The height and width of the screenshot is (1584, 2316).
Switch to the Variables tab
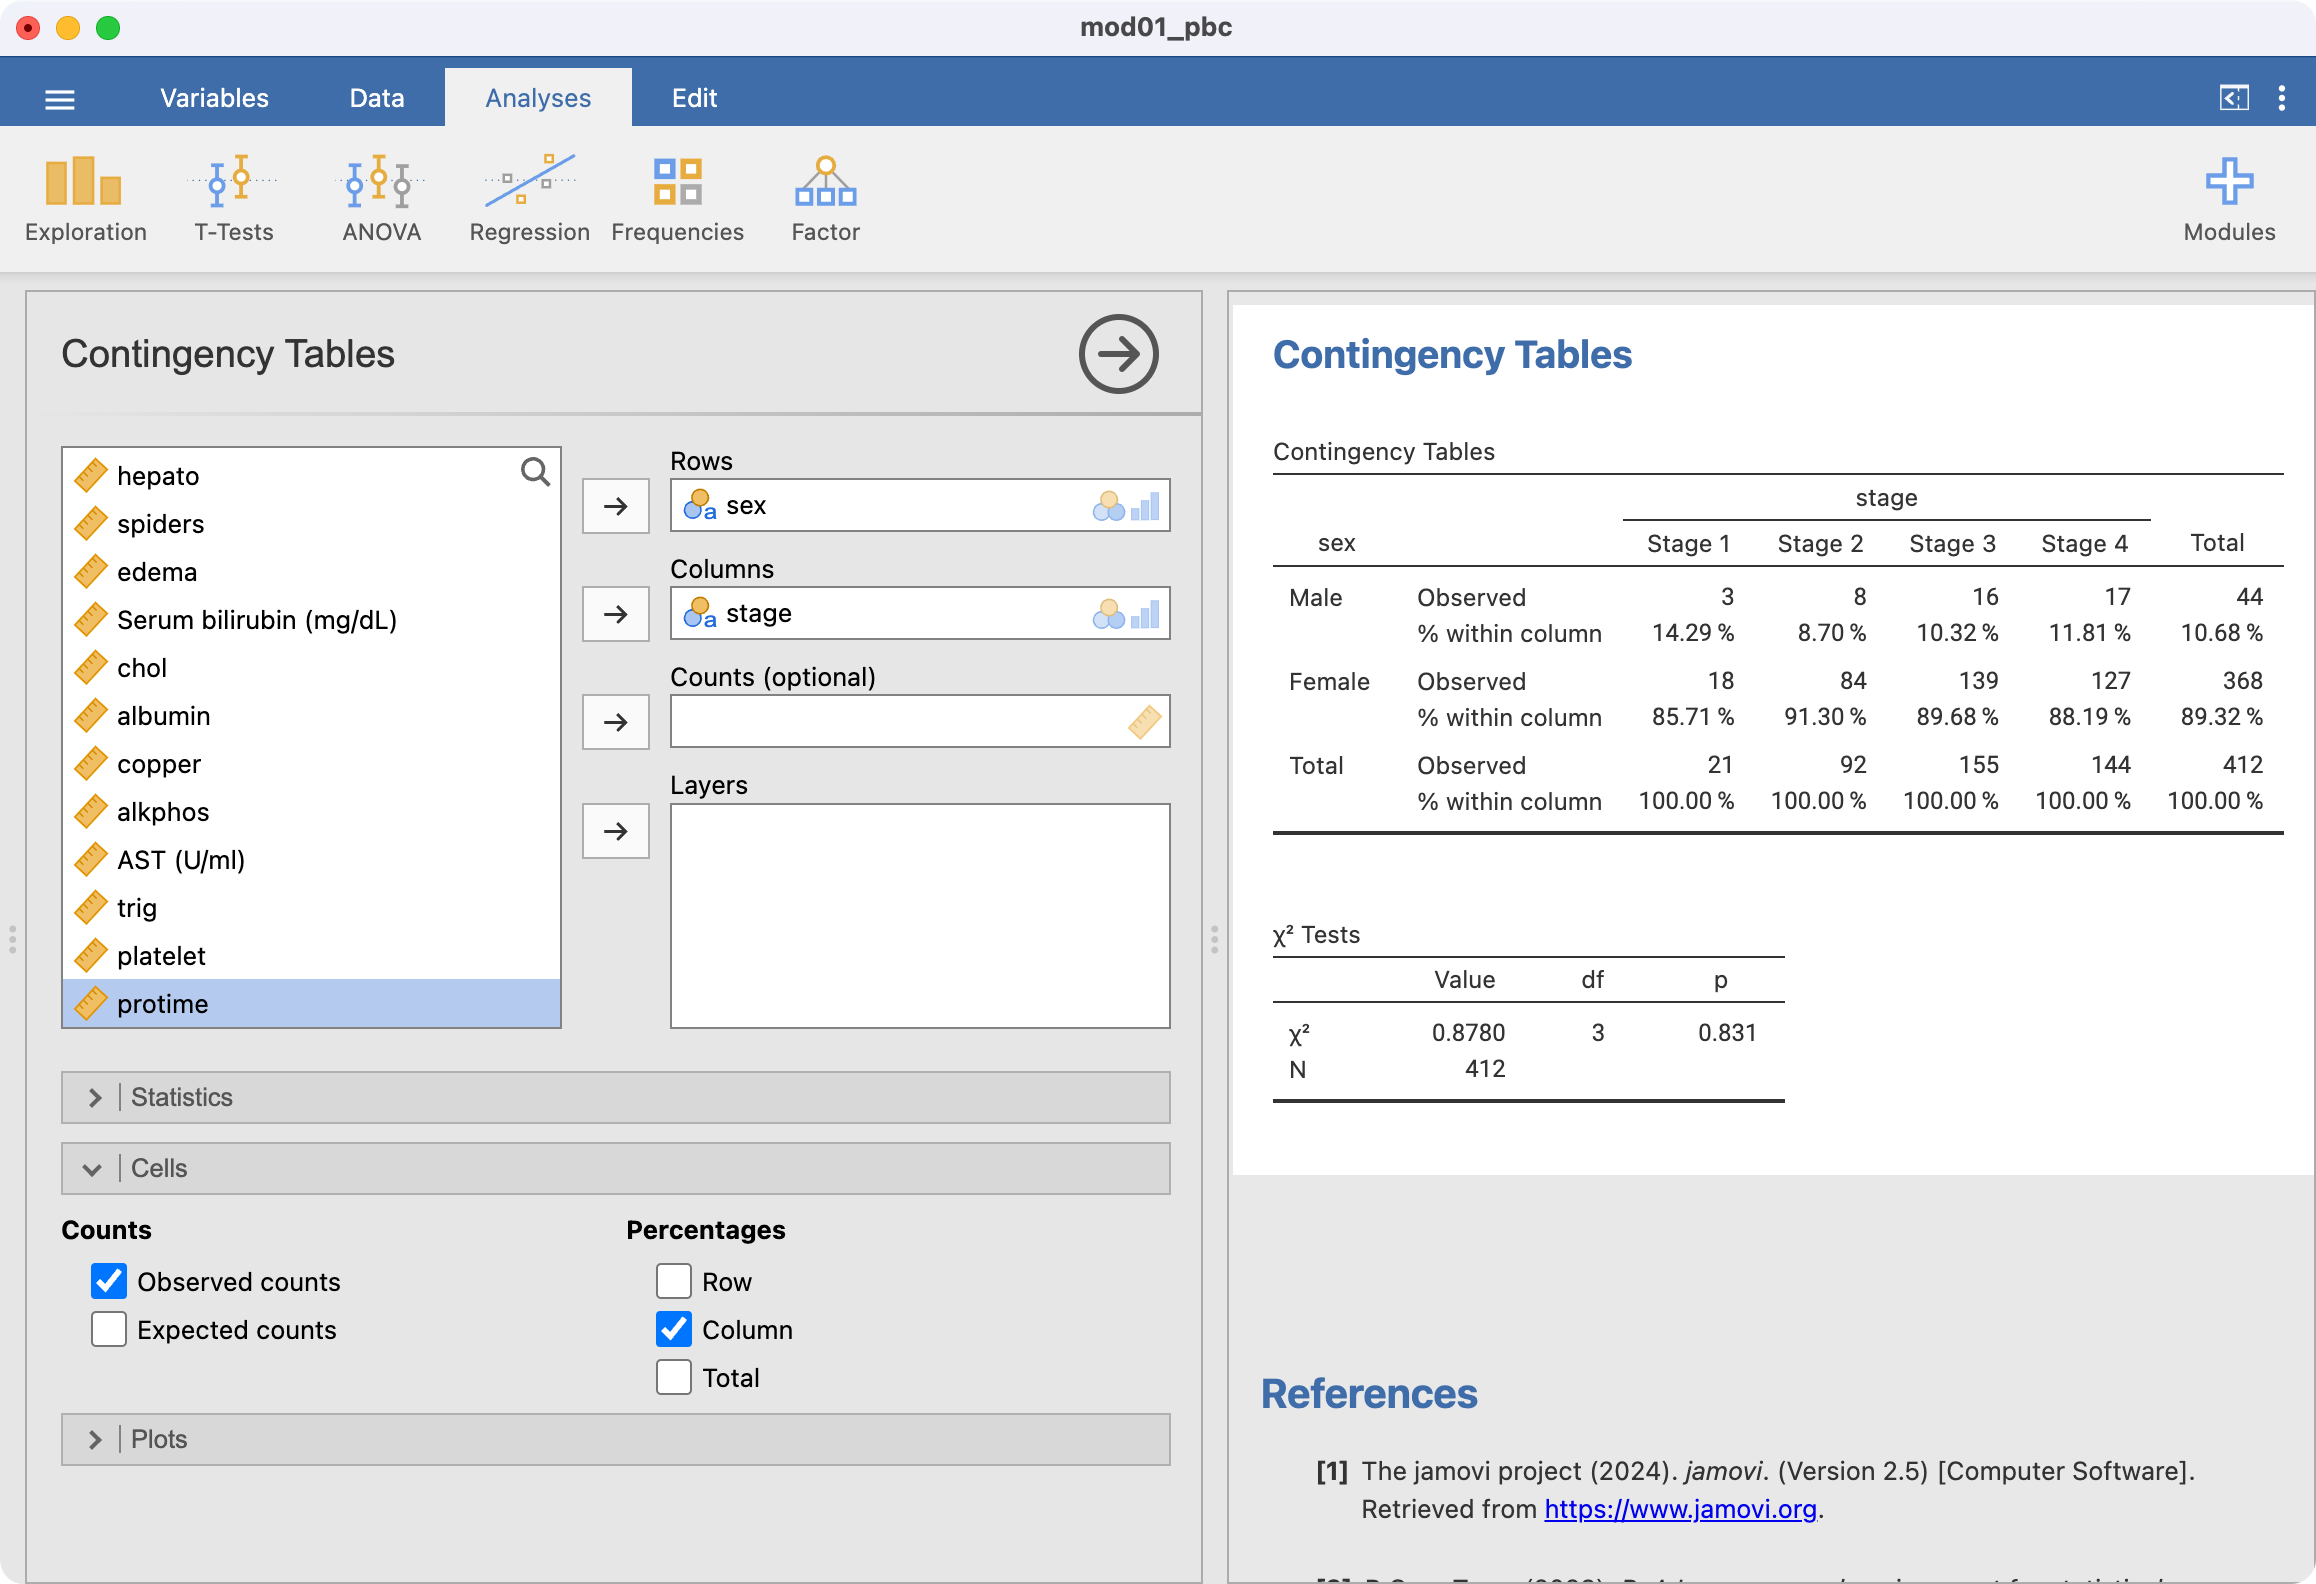tap(214, 98)
